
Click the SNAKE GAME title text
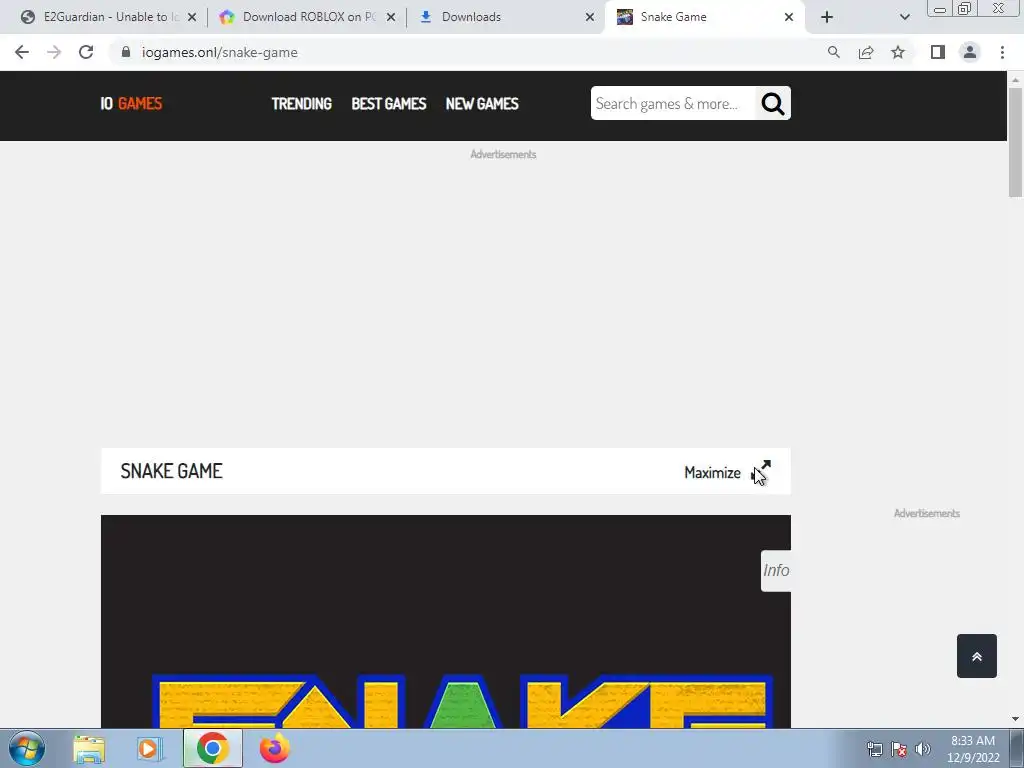coord(171,471)
